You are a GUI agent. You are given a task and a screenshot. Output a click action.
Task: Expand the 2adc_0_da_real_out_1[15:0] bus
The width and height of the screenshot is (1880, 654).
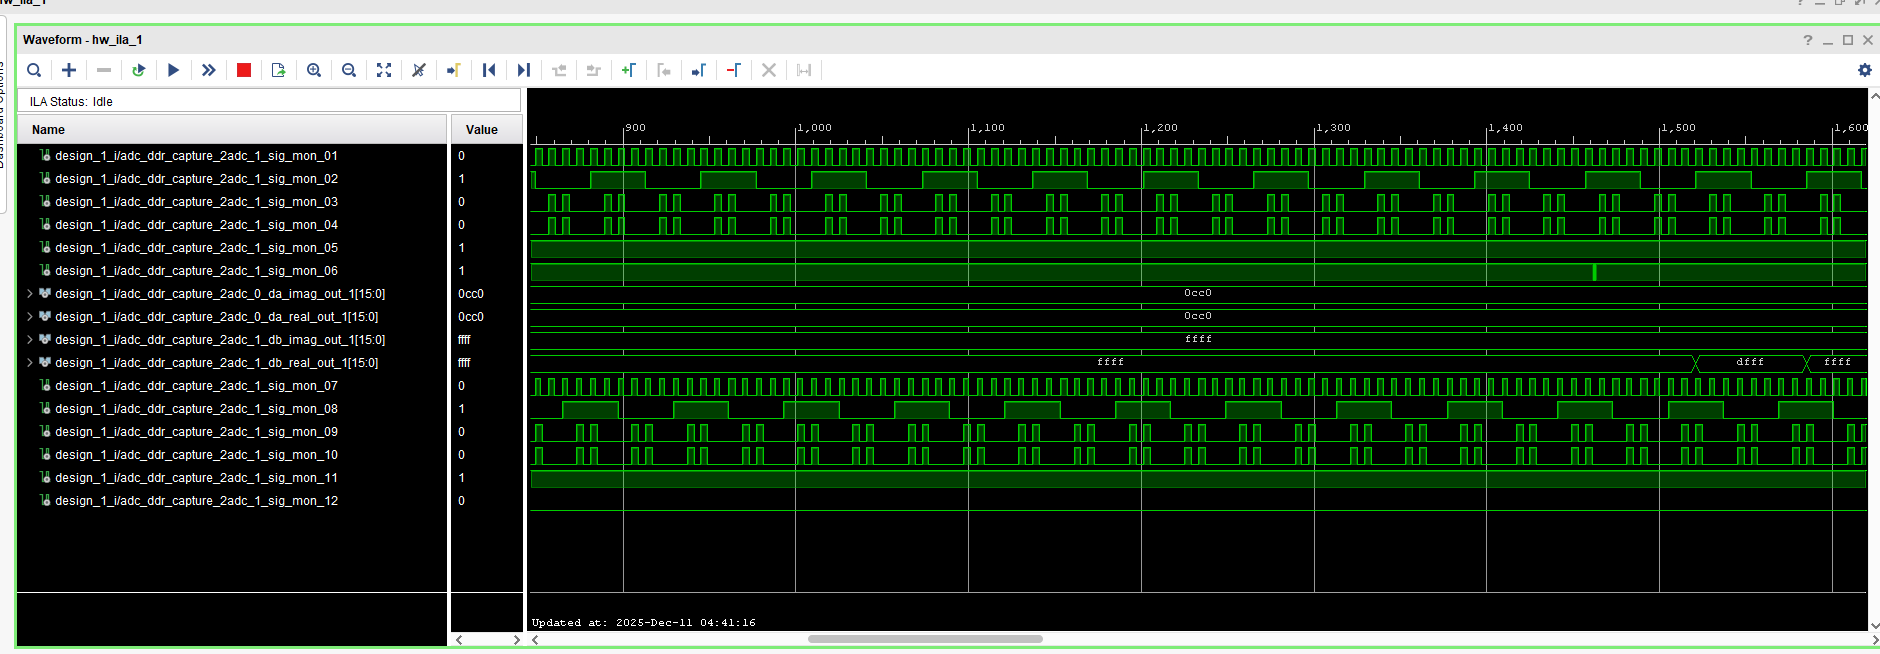[x=30, y=317]
